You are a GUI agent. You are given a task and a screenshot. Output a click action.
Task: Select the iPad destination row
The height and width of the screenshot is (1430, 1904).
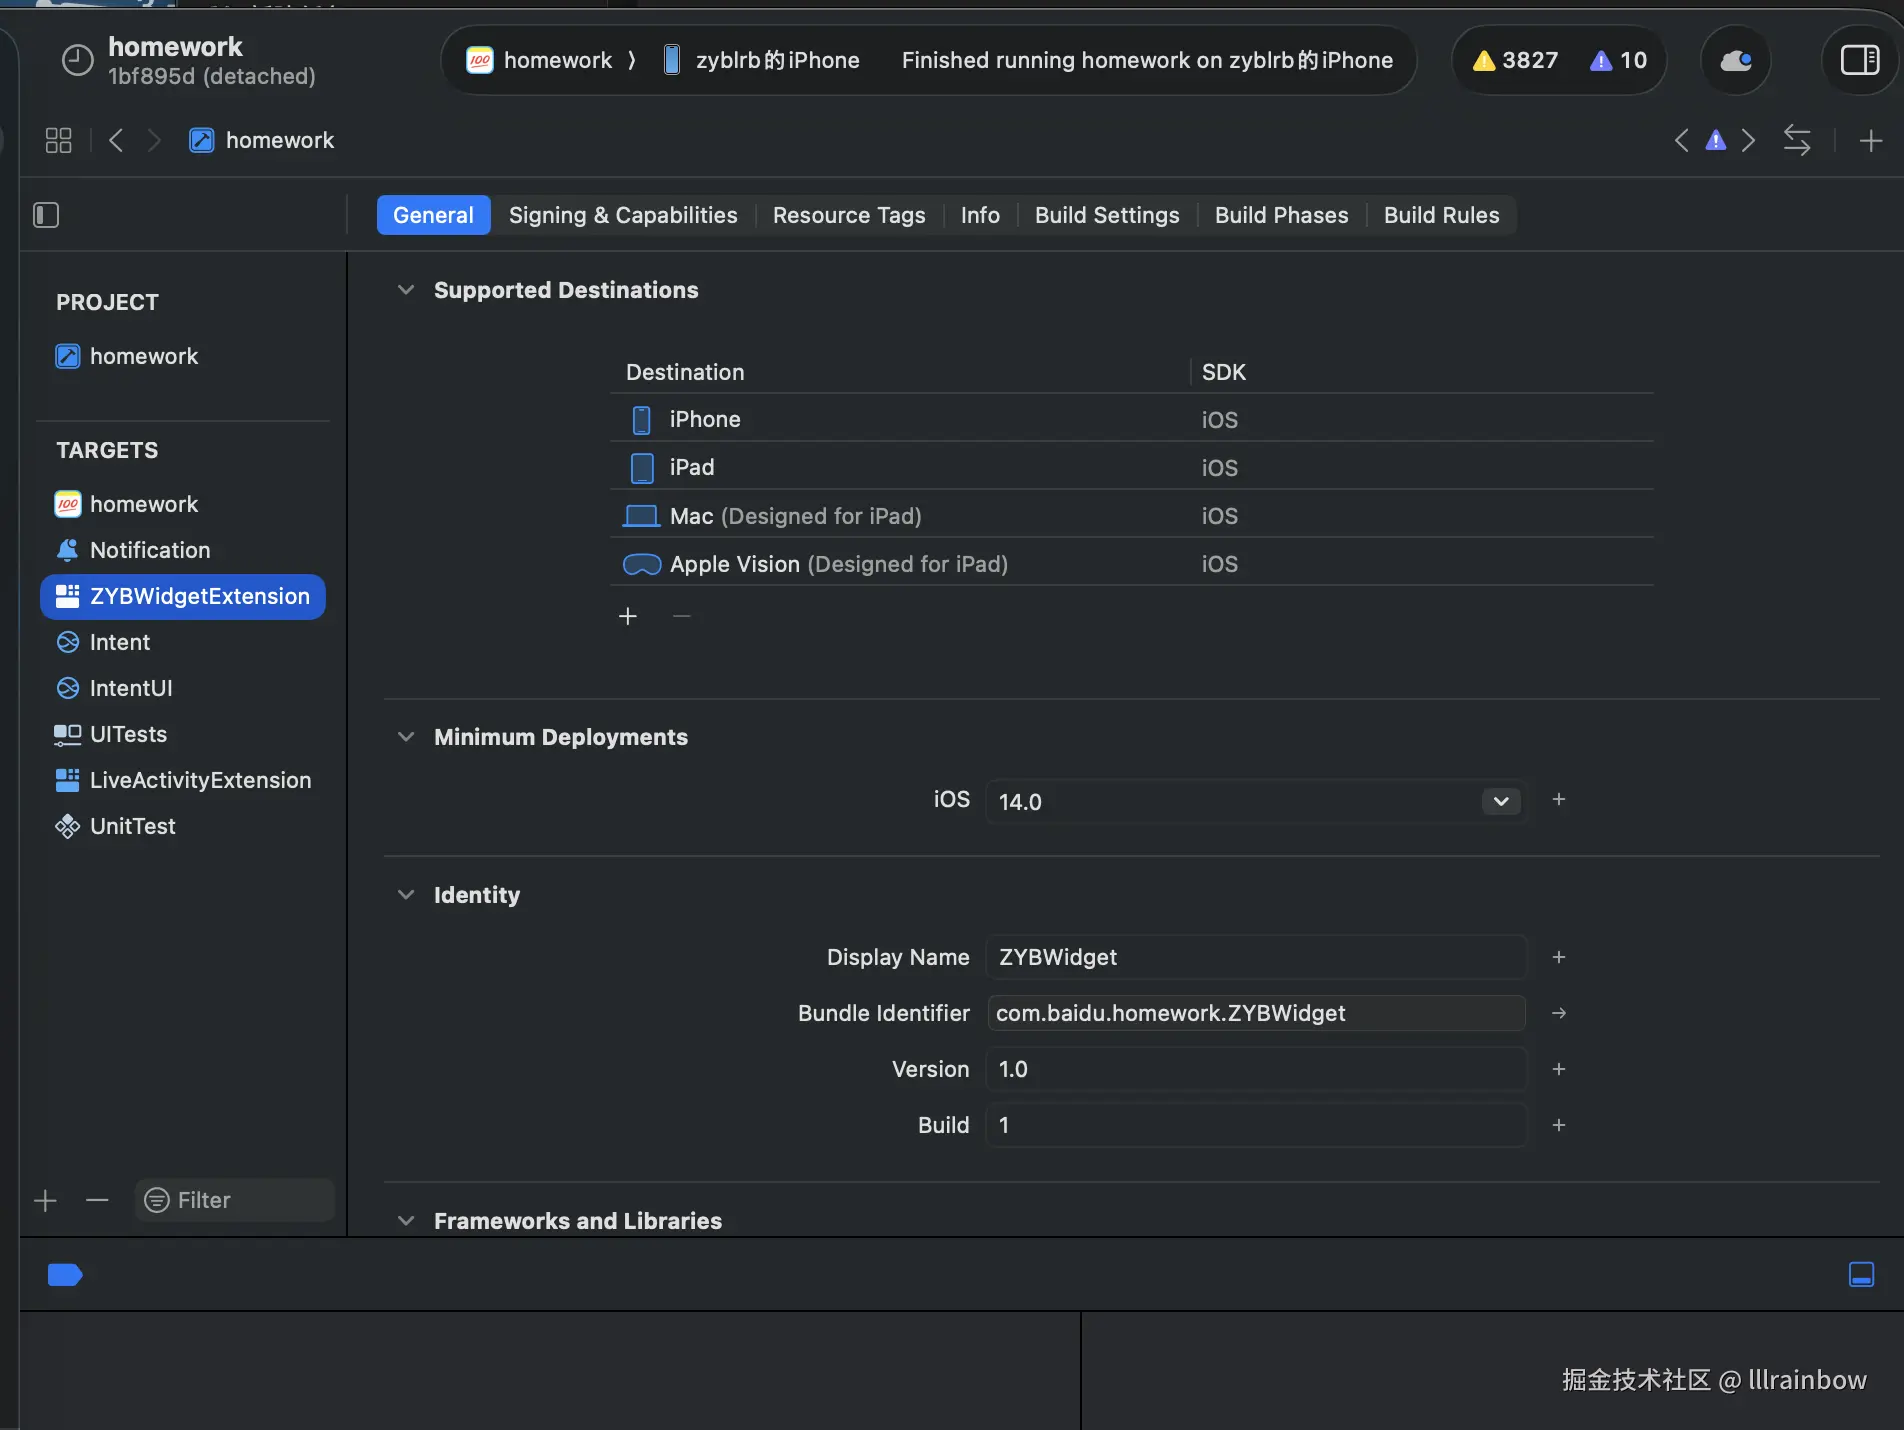point(1131,467)
